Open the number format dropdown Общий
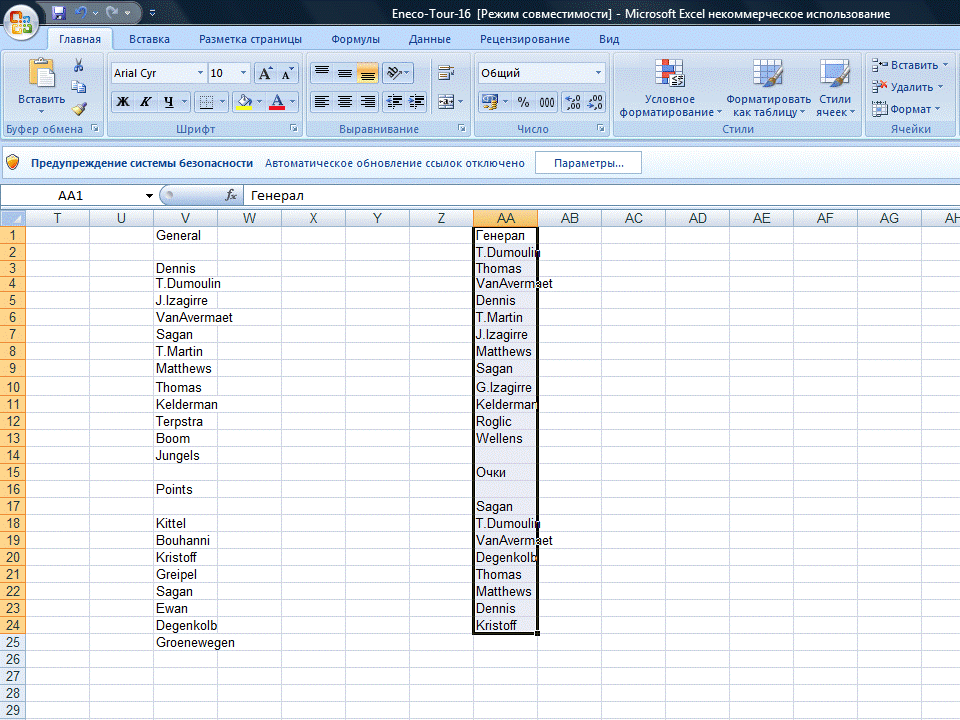This screenshot has width=960, height=720. point(598,73)
